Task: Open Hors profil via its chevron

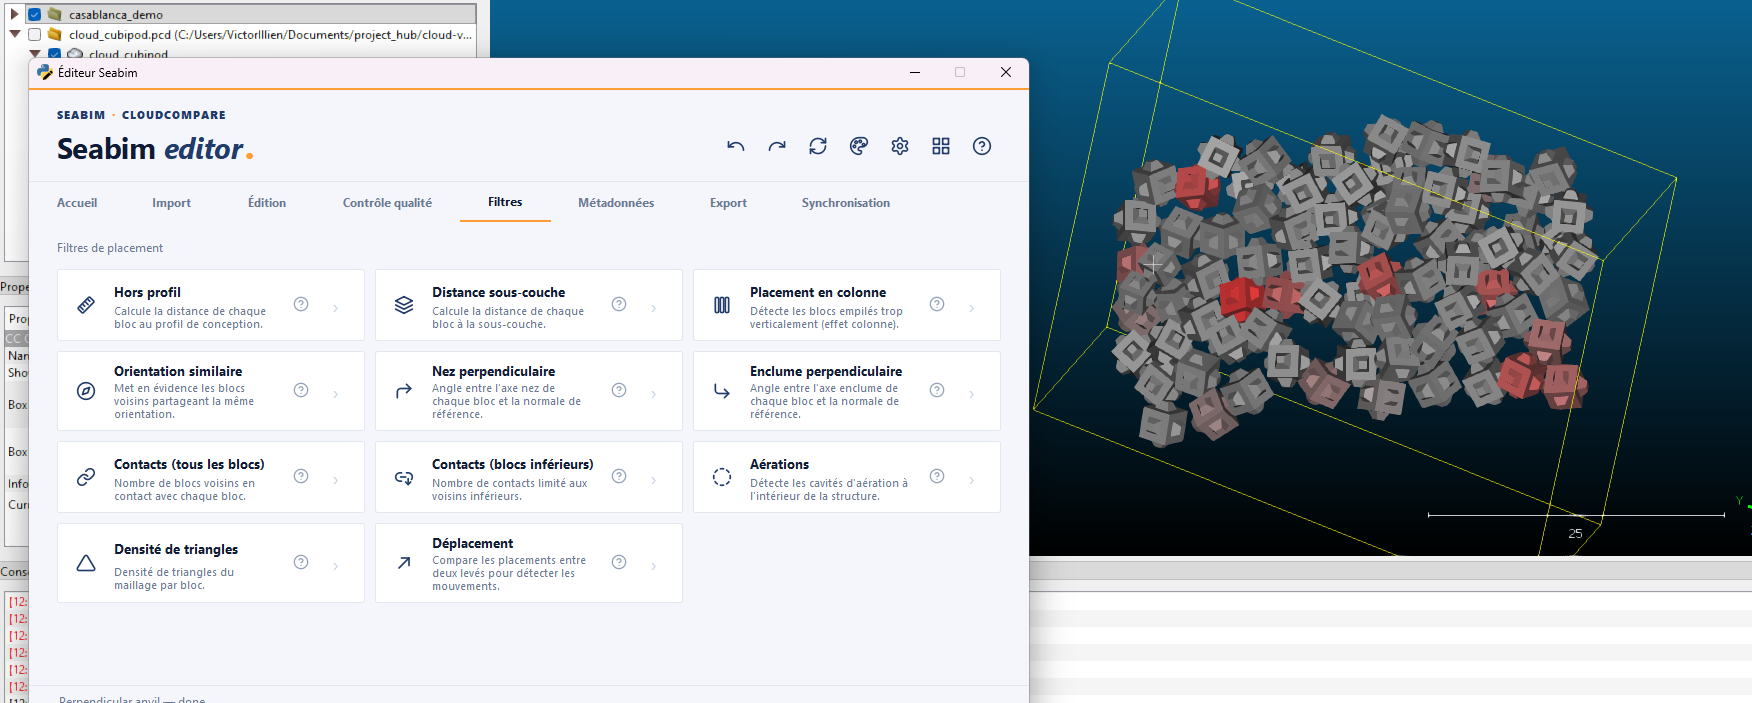Action: [335, 308]
